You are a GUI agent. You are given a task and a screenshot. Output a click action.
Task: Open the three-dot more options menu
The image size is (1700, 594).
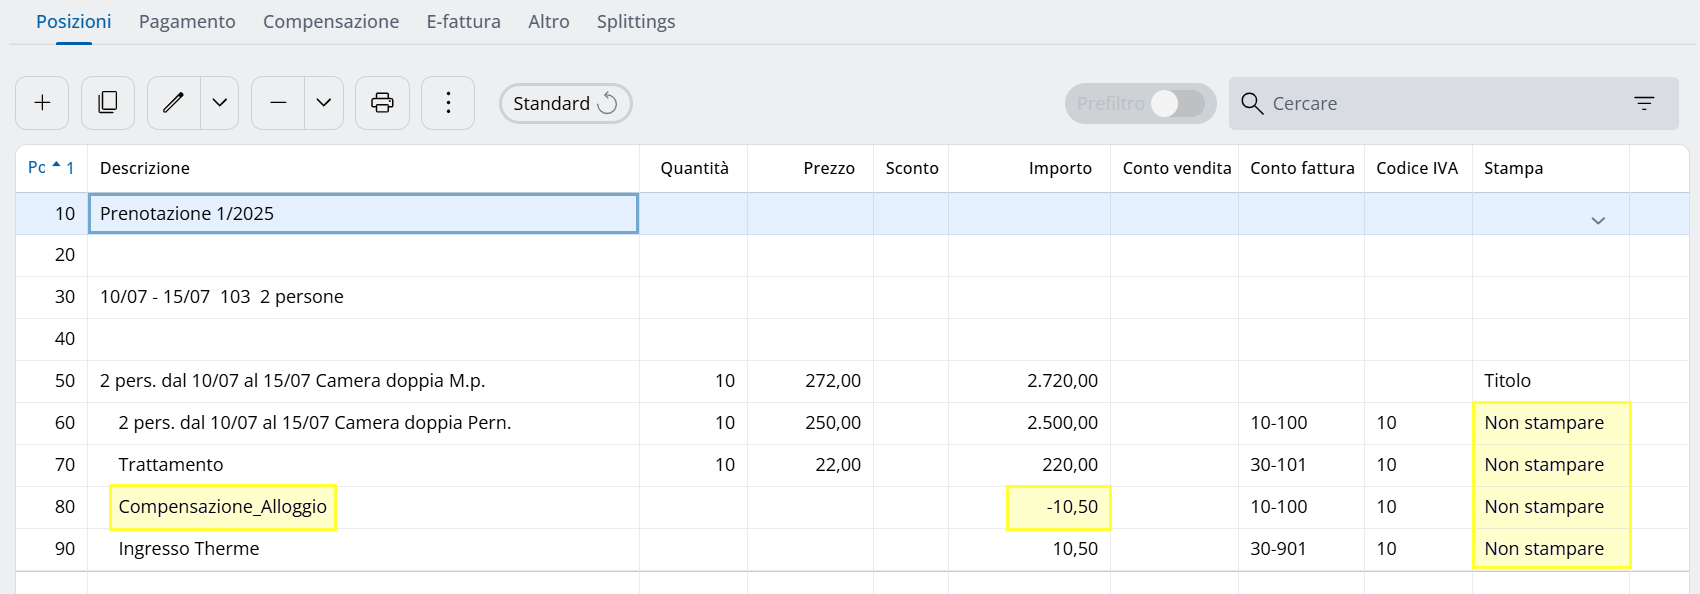click(x=448, y=103)
